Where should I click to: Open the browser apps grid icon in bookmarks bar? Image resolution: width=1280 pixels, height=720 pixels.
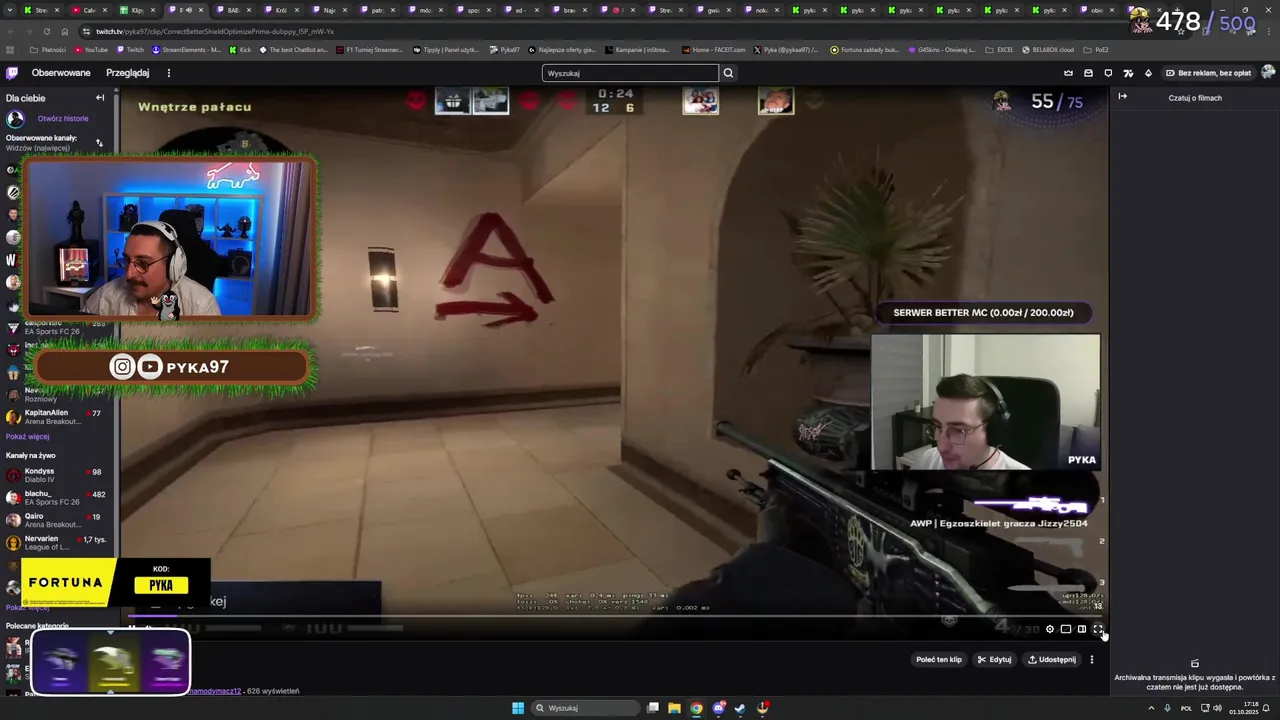(11, 50)
